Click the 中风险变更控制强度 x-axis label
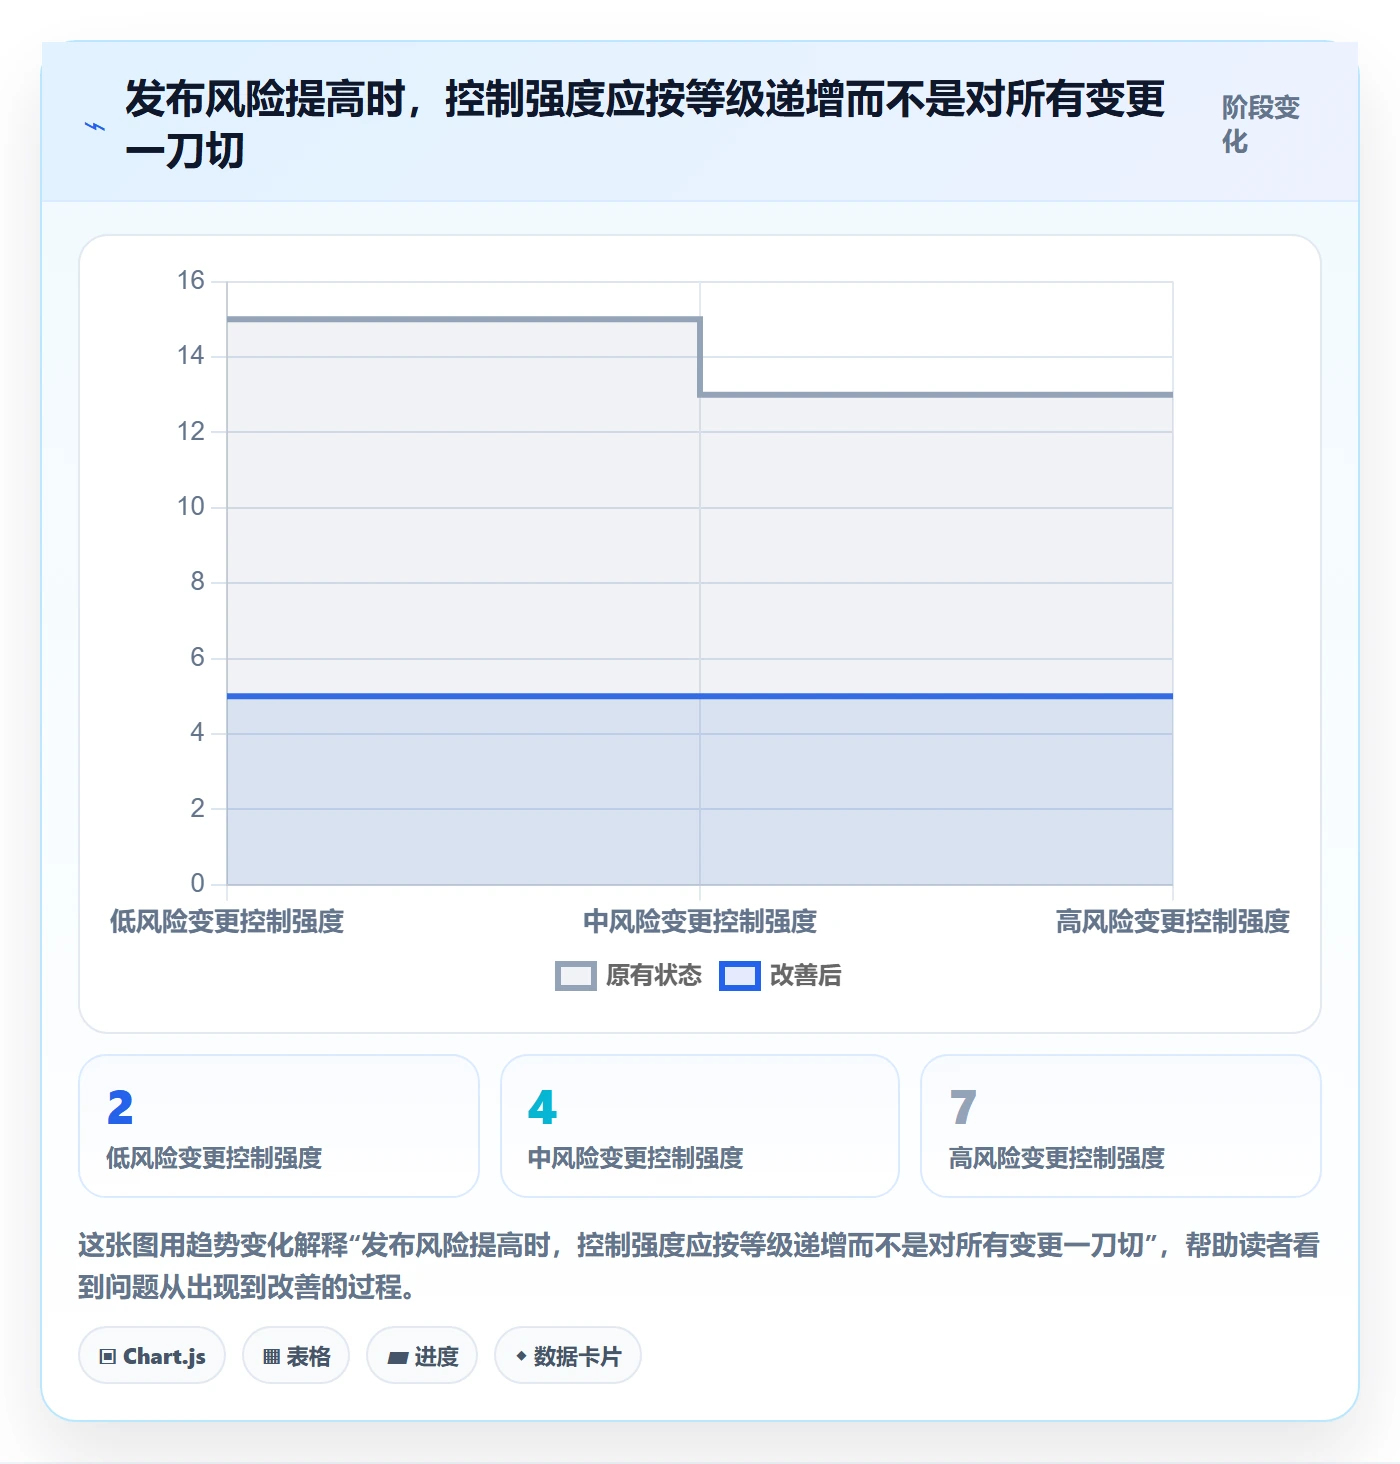 (x=700, y=921)
